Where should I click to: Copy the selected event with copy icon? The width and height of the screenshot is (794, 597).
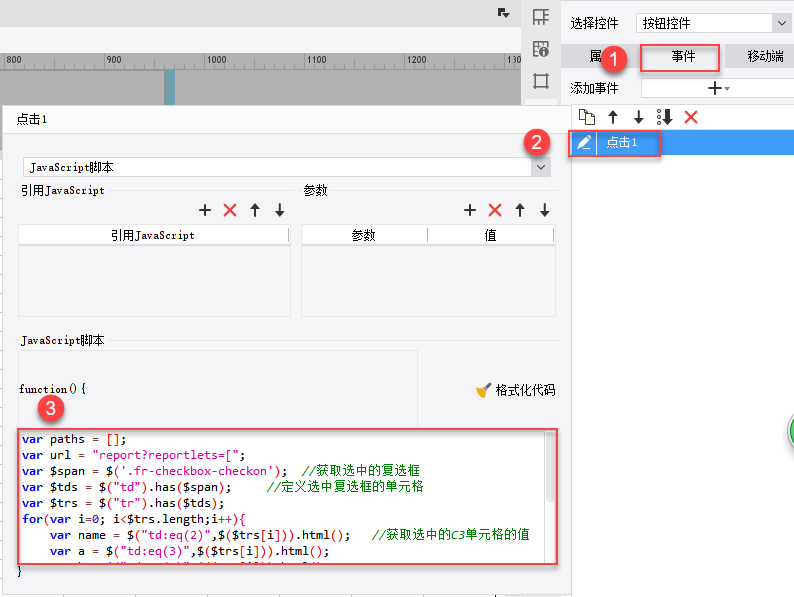(x=586, y=117)
